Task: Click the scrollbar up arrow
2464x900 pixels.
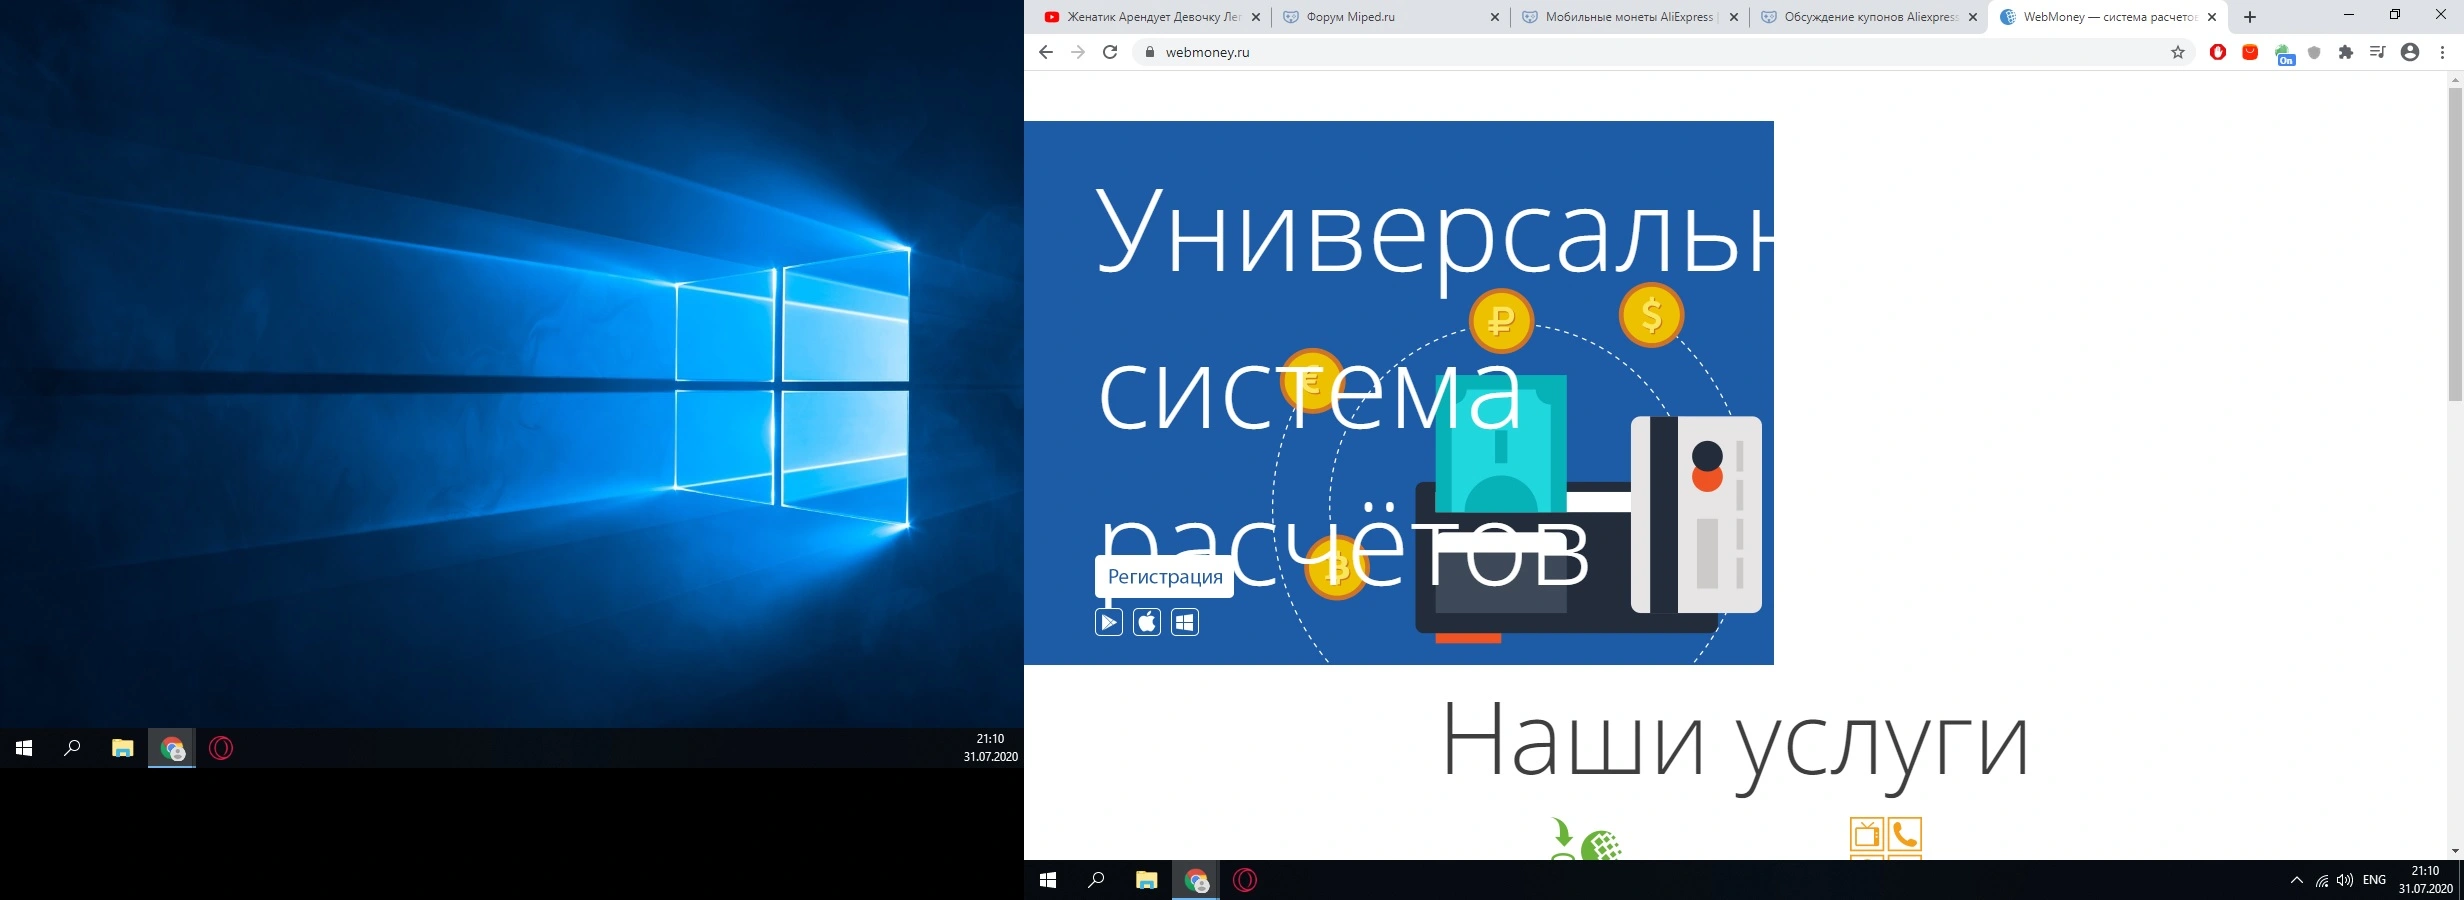Action: pos(2455,79)
